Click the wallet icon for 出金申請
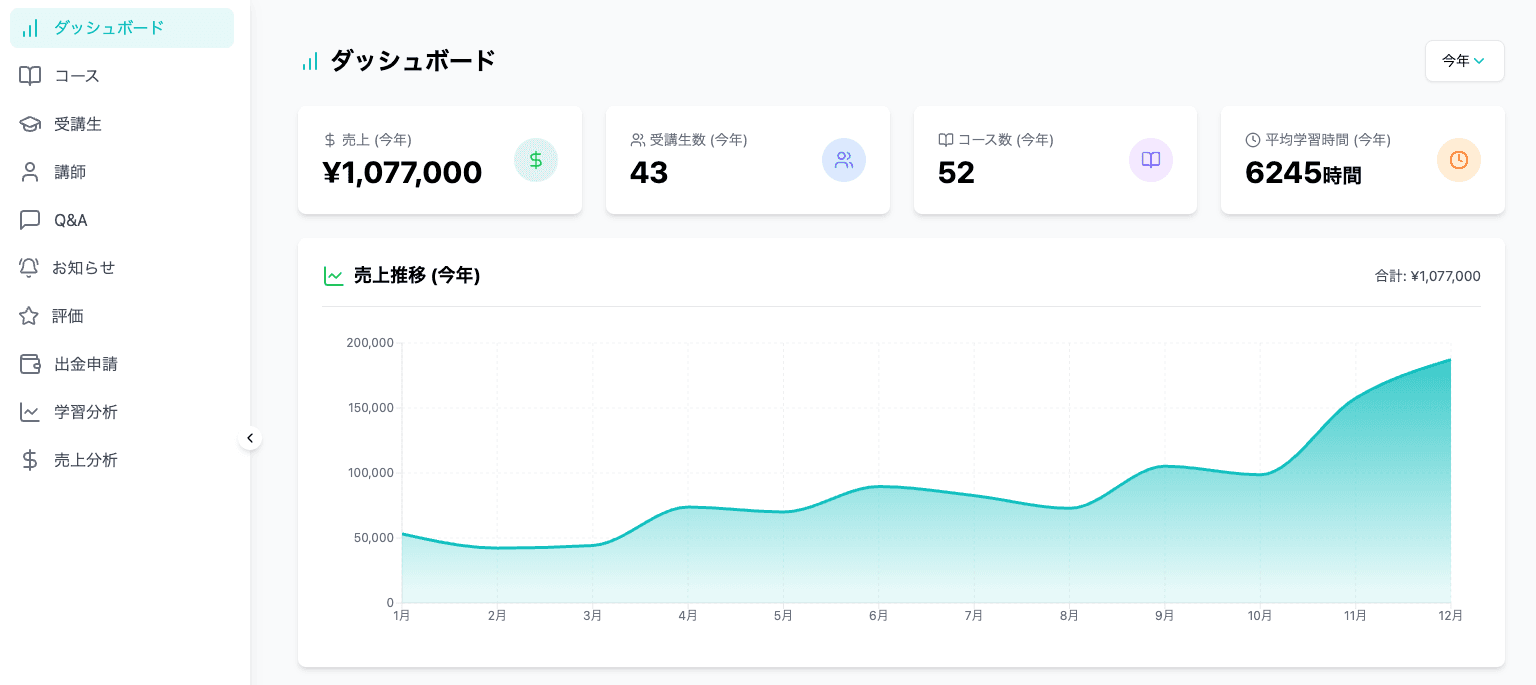 tap(30, 364)
